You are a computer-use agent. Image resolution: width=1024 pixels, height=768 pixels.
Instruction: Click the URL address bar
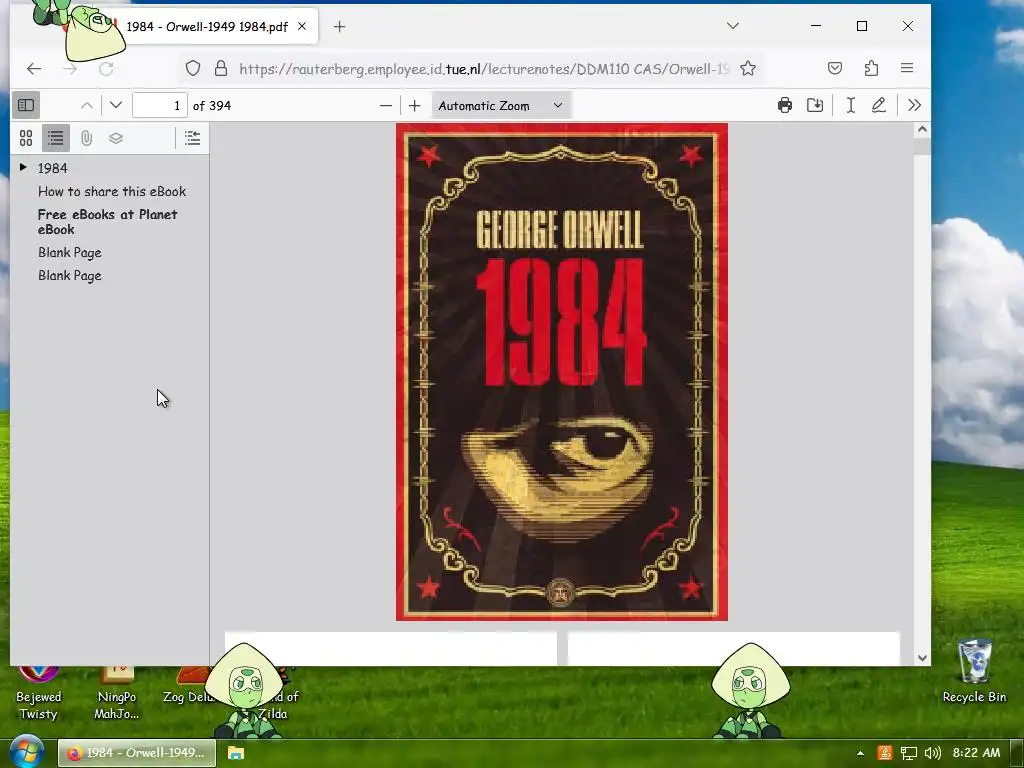click(483, 69)
